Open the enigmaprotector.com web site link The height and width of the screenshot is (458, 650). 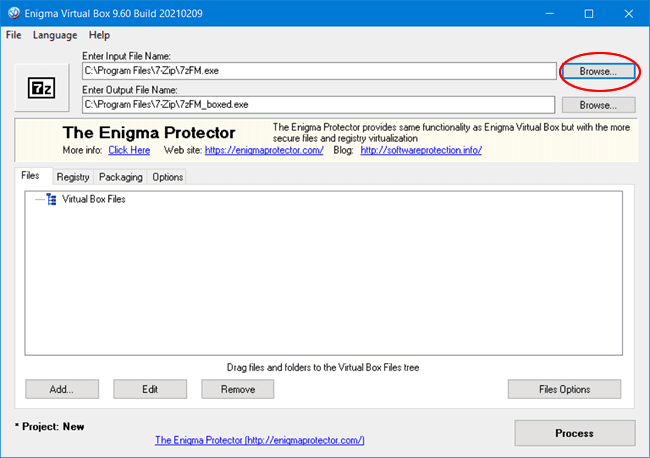click(x=271, y=150)
